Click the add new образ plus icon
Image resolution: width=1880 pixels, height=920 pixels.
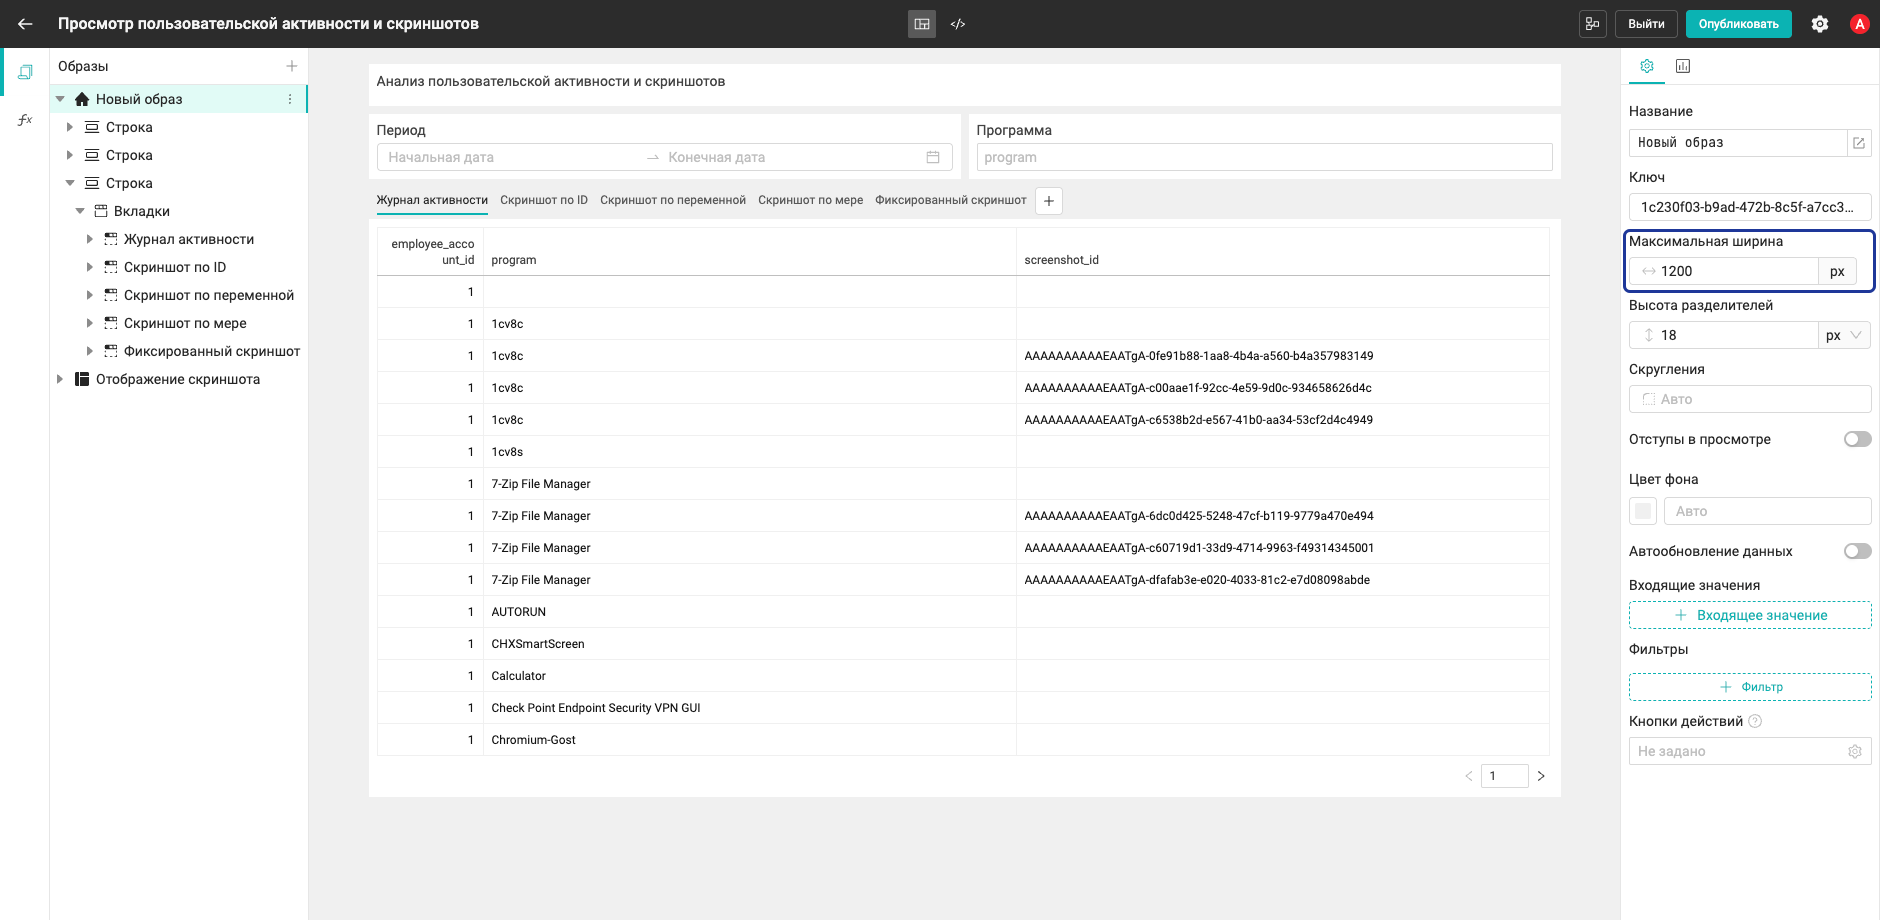tap(292, 66)
